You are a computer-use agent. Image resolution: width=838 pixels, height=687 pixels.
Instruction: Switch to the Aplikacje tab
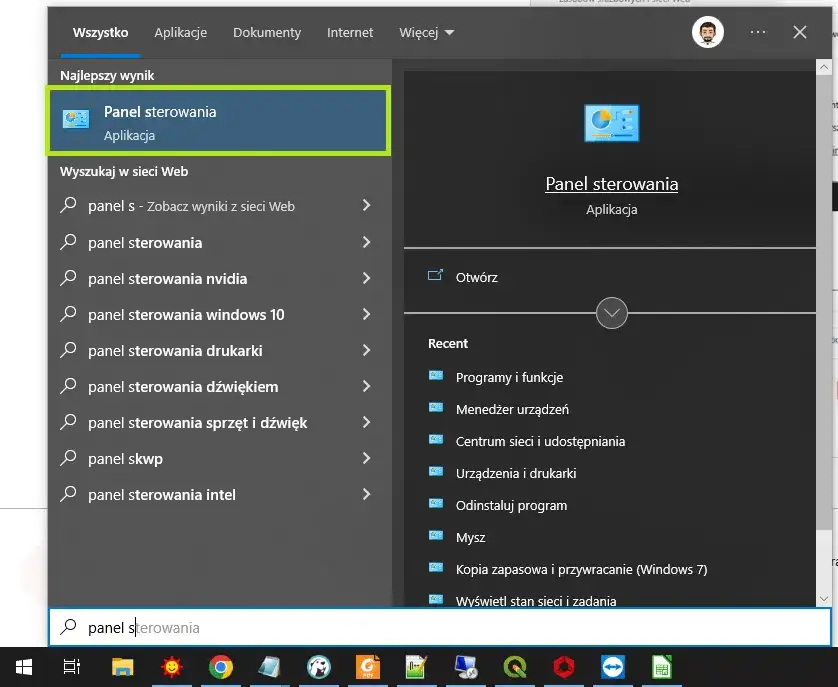pyautogui.click(x=180, y=32)
